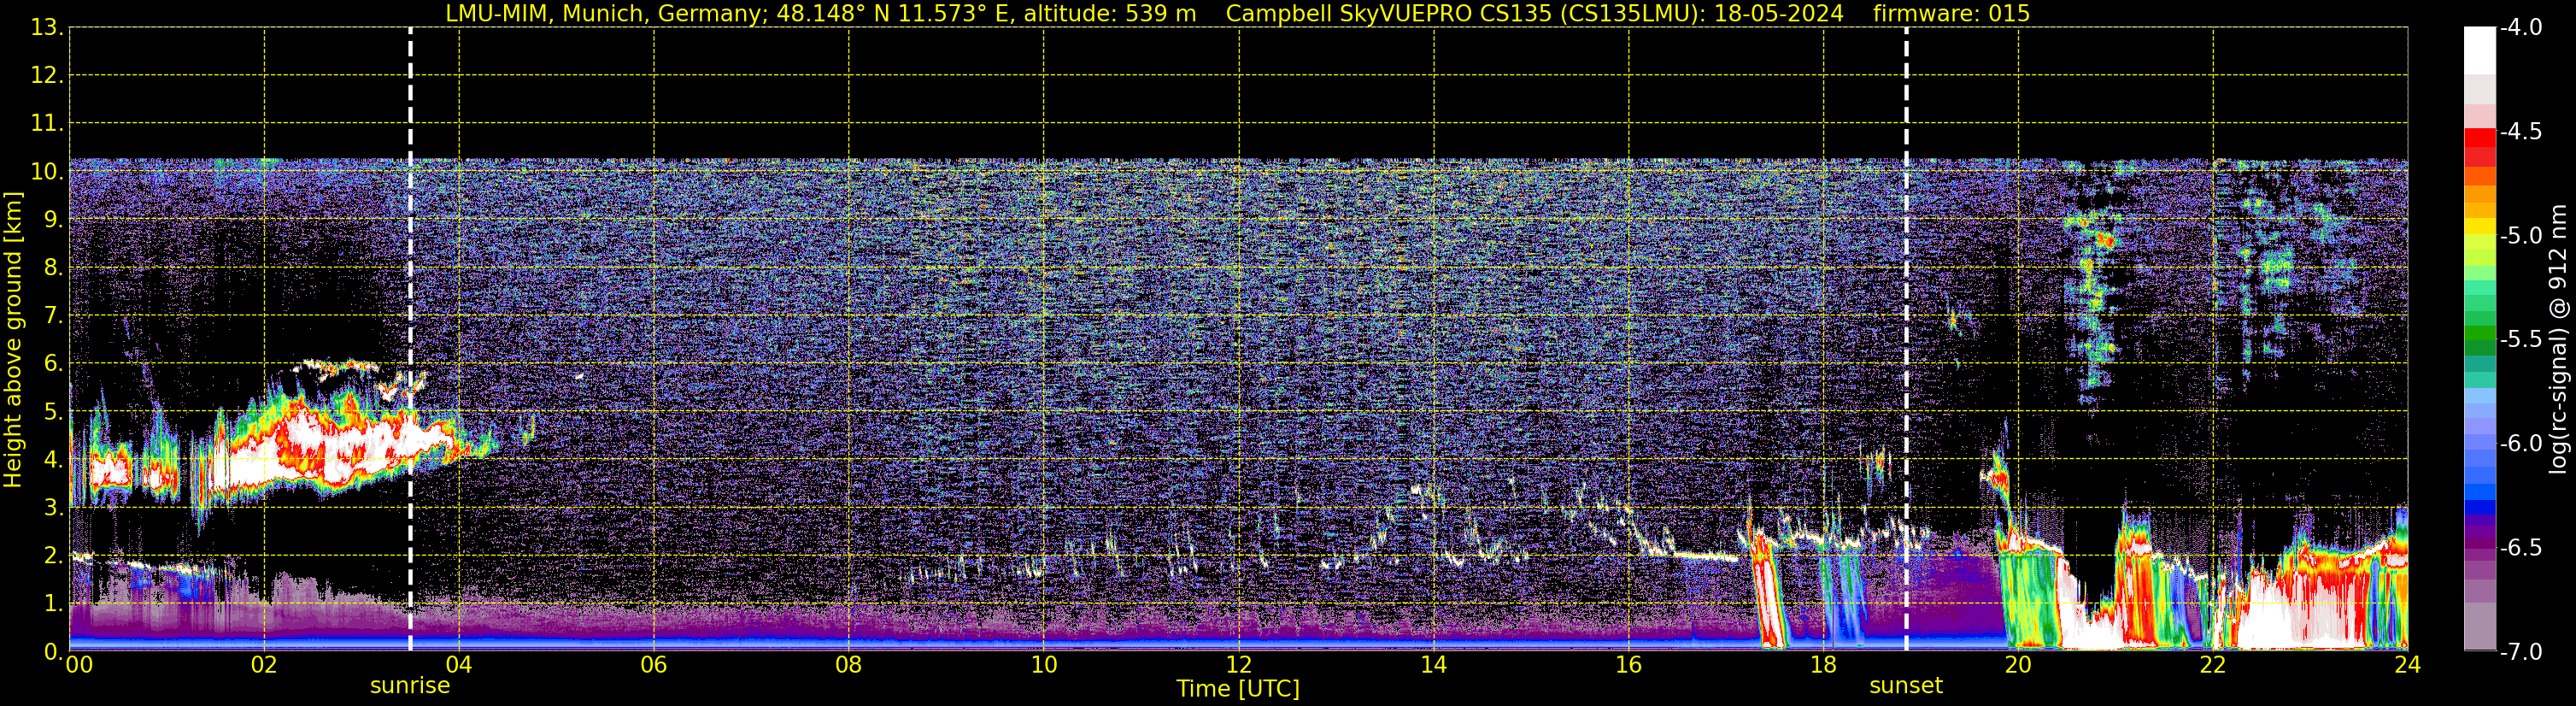The image size is (2576, 706).
Task: Click time axis tick label '14'
Action: pos(1433,665)
